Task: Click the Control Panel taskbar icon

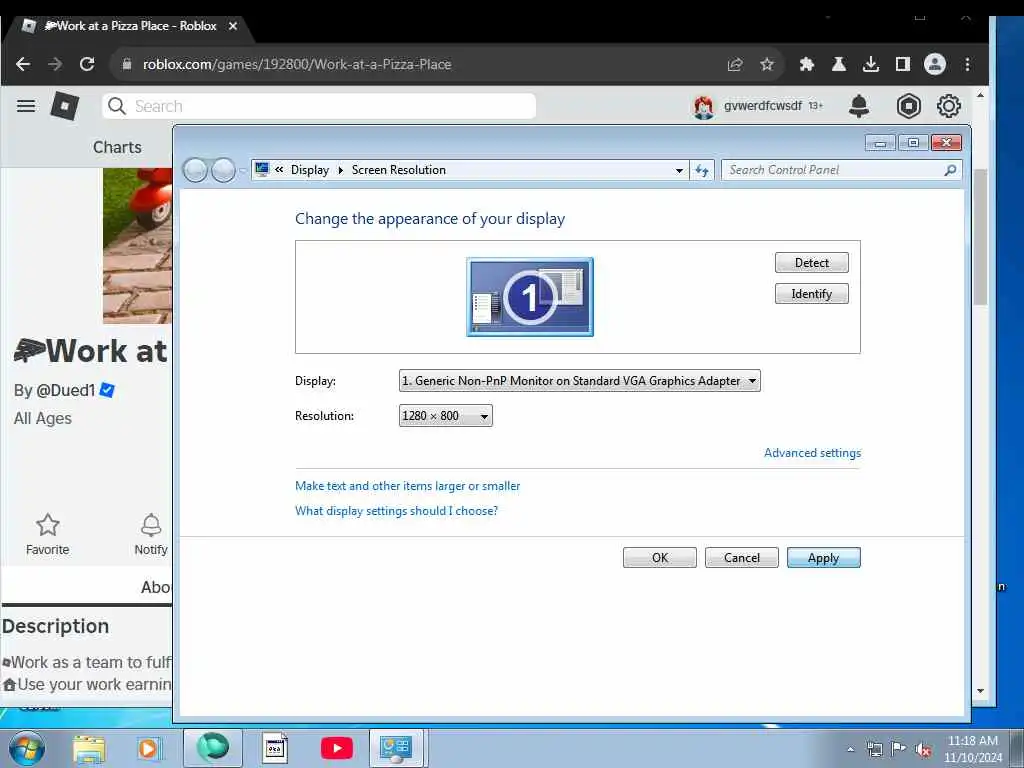Action: [x=396, y=748]
